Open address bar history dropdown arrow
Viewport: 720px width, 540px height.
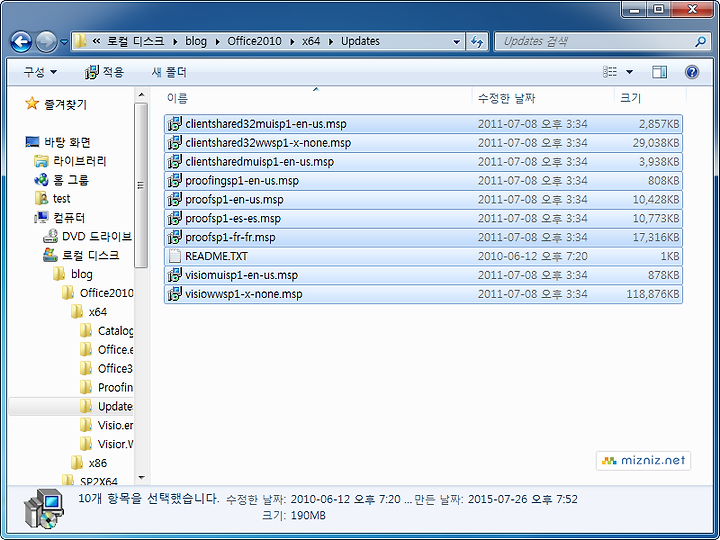[456, 42]
